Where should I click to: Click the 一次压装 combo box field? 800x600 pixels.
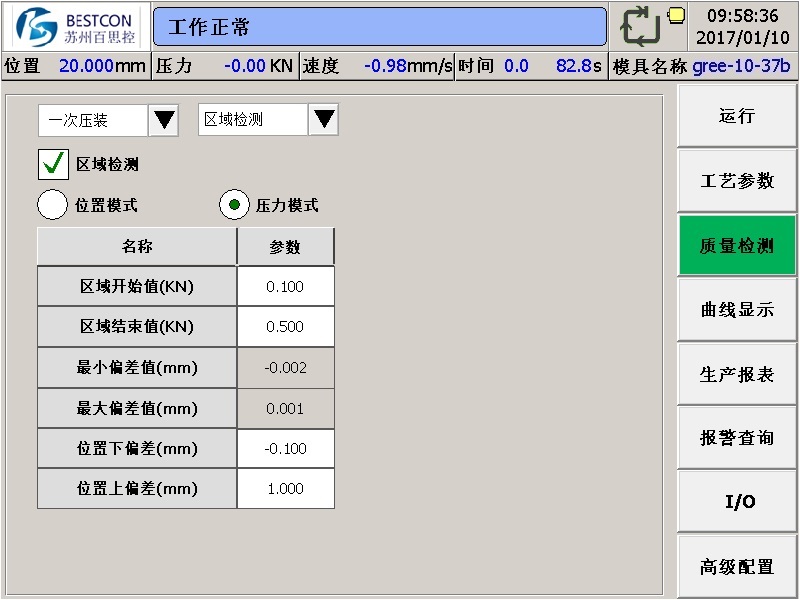tap(93, 120)
